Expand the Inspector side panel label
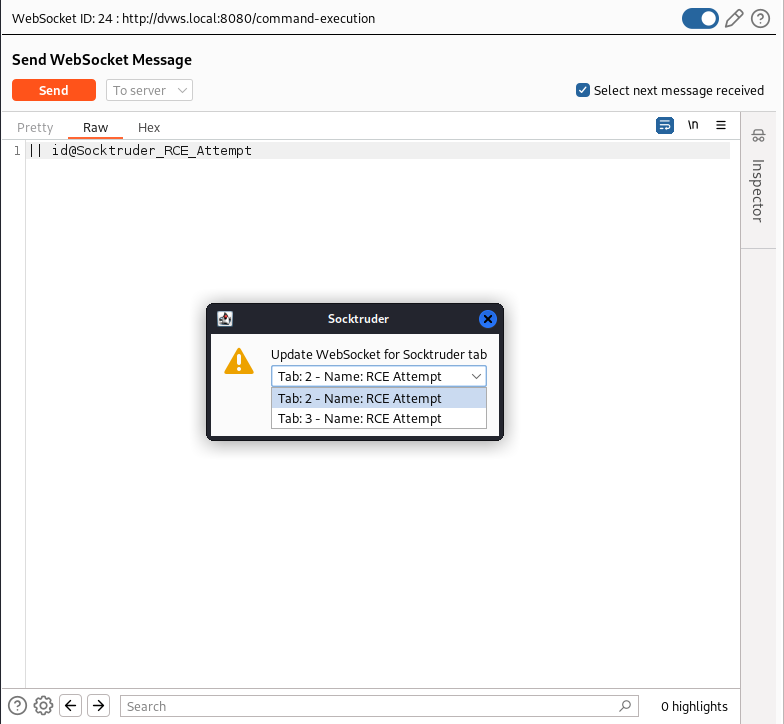Image resolution: width=784 pixels, height=724 pixels. pyautogui.click(x=758, y=190)
